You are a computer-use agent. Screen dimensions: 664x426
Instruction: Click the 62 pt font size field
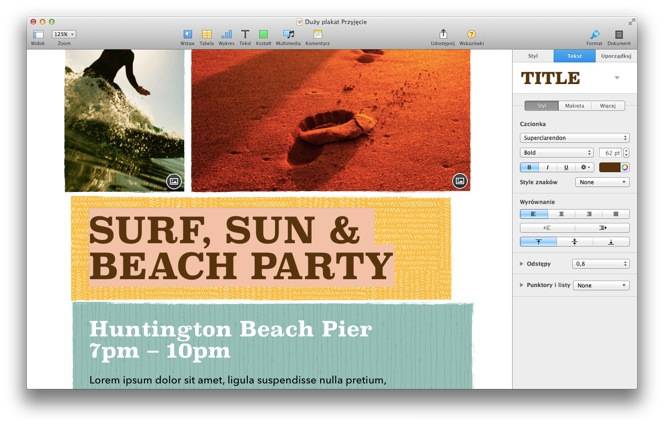pos(610,152)
